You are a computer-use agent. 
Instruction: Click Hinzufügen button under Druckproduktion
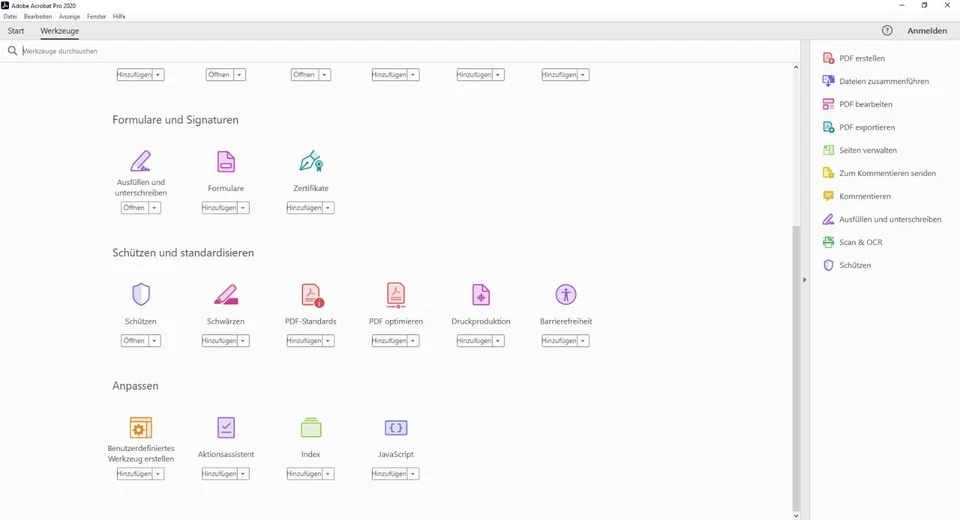474,341
